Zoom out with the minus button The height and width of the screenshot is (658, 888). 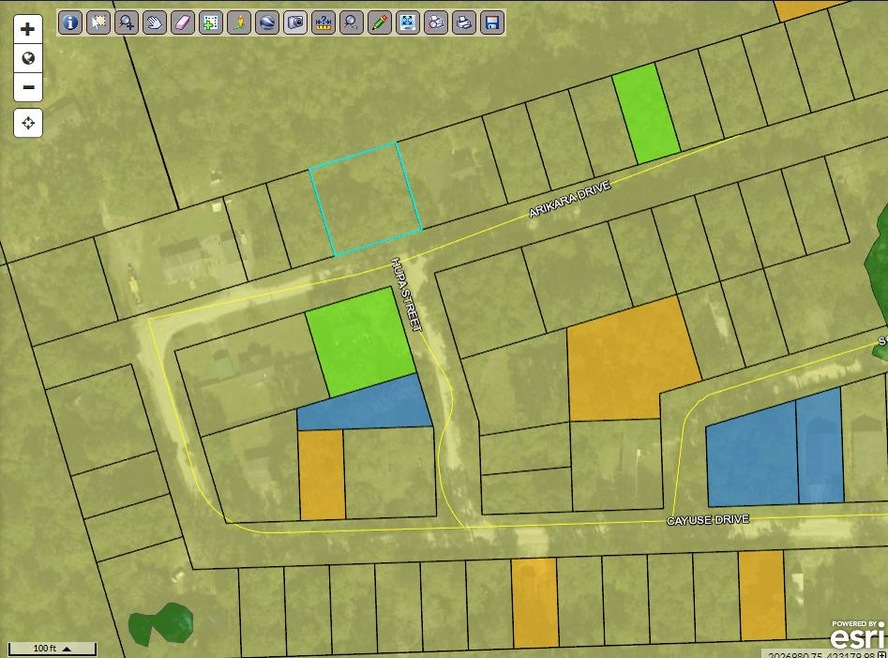[28, 87]
